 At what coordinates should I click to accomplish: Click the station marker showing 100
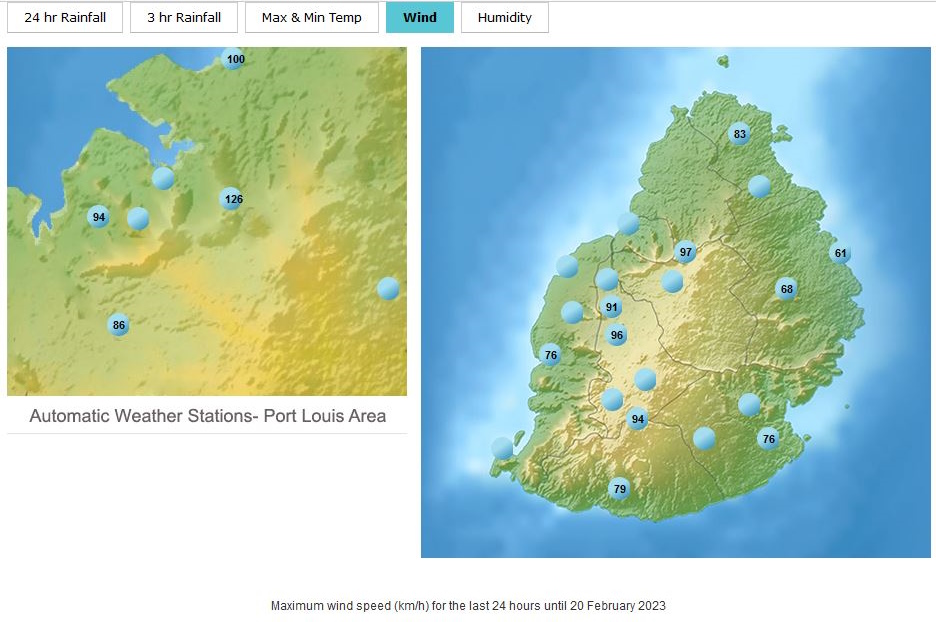(x=234, y=60)
